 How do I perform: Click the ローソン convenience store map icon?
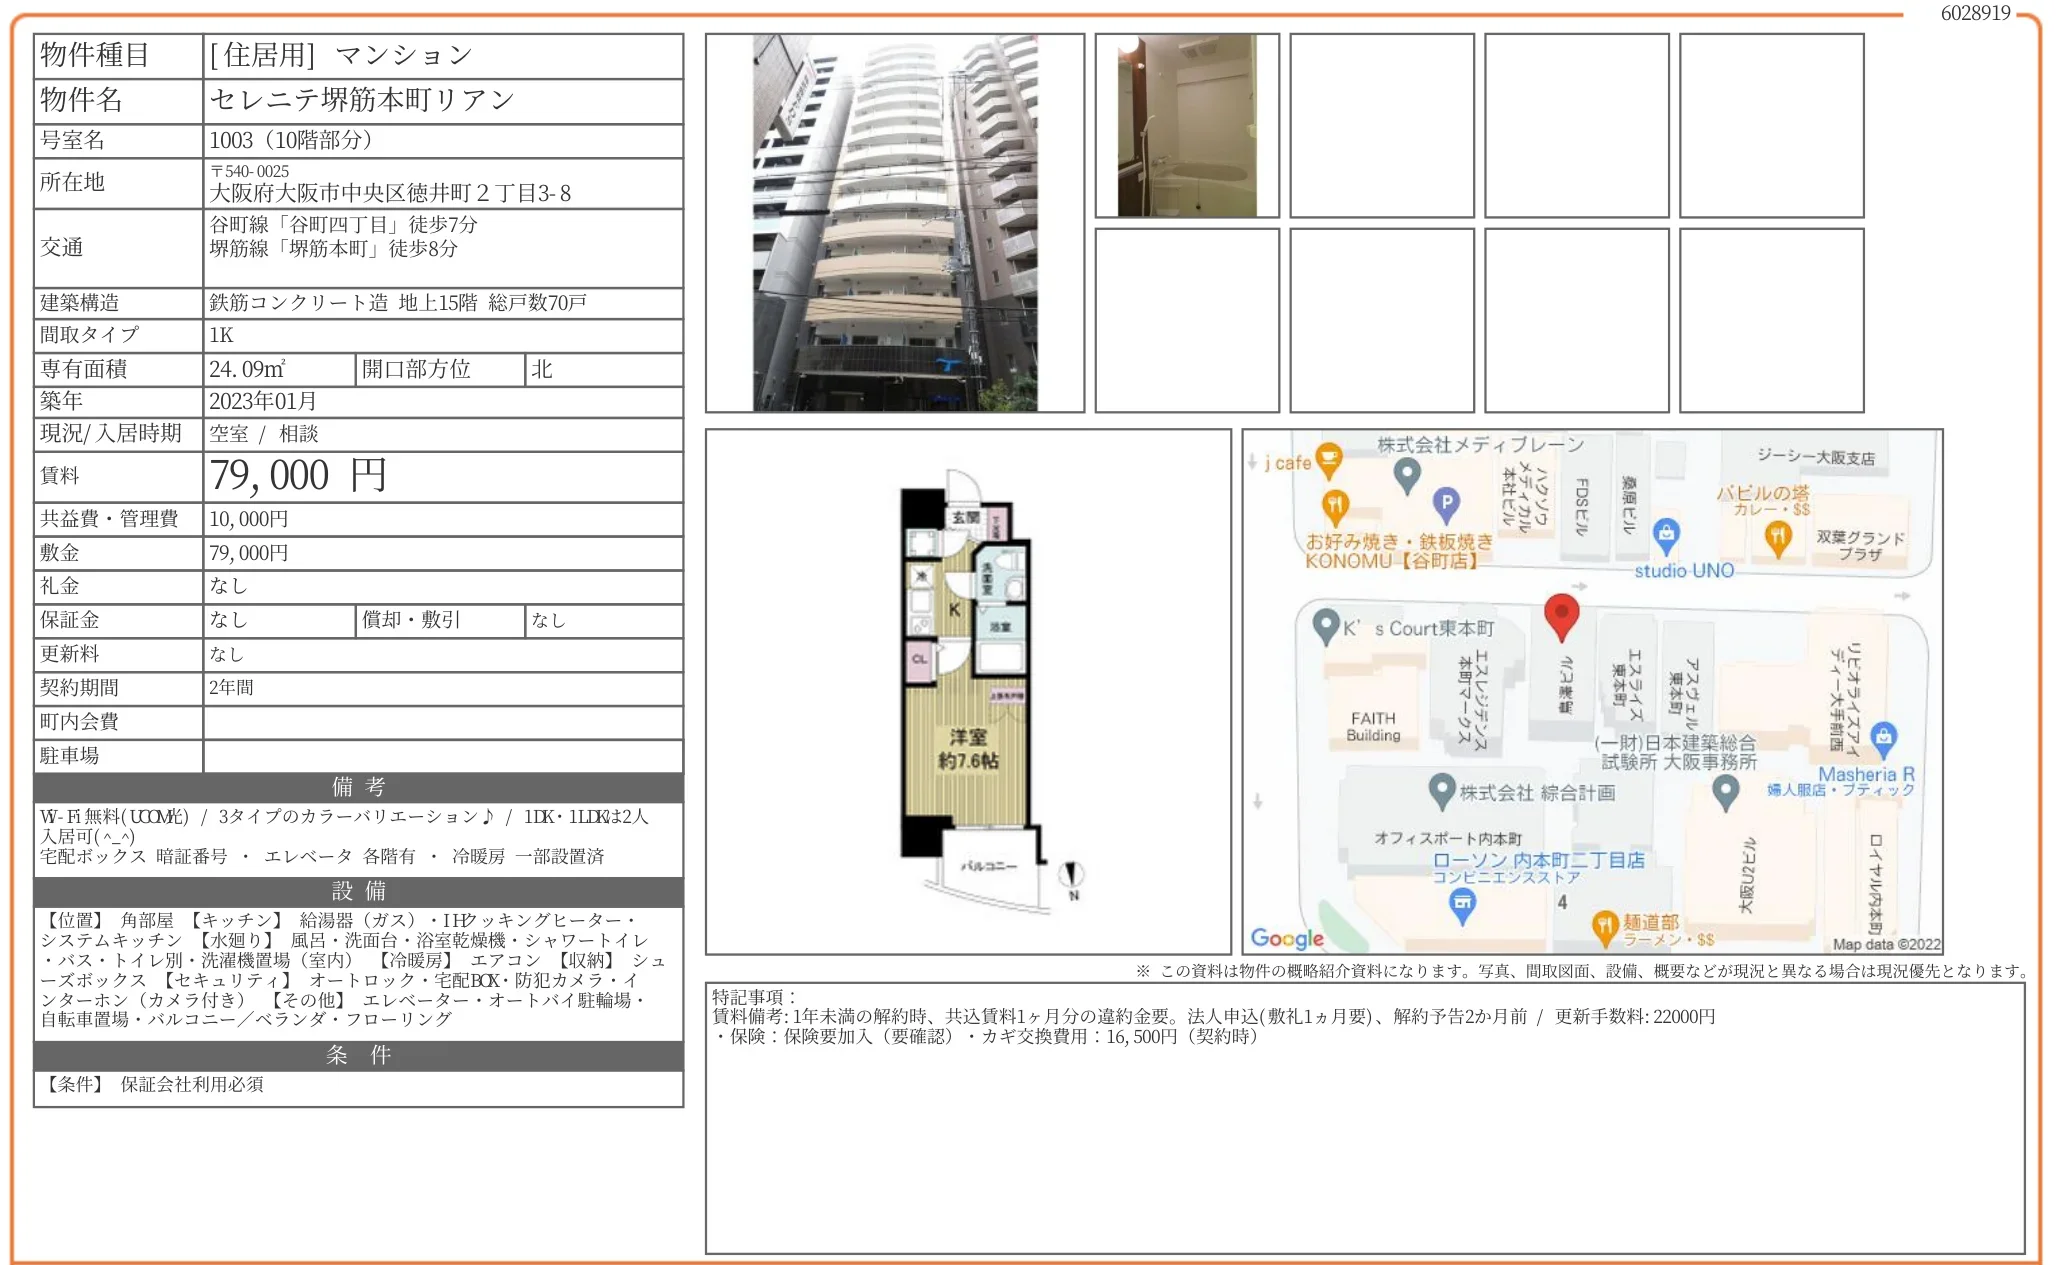point(1462,904)
